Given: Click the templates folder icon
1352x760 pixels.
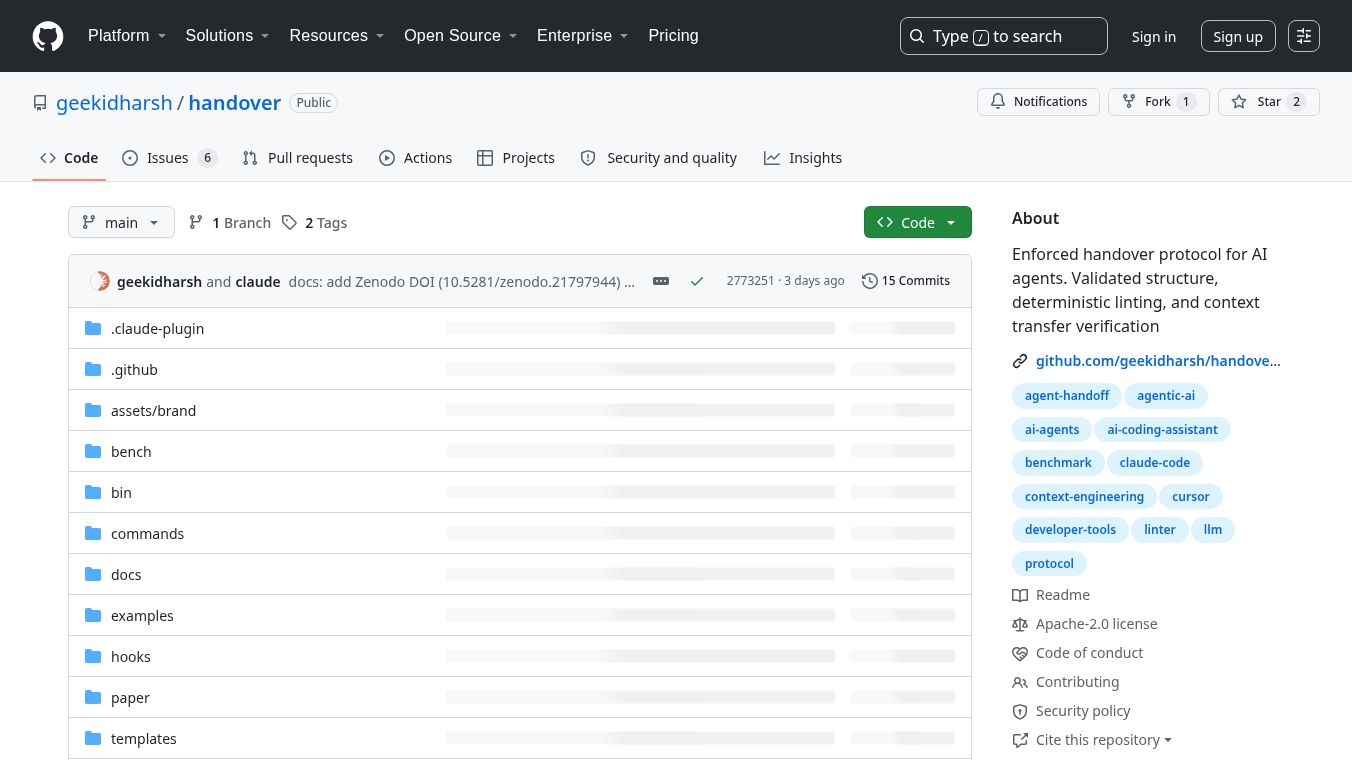Looking at the screenshot, I should (x=94, y=738).
